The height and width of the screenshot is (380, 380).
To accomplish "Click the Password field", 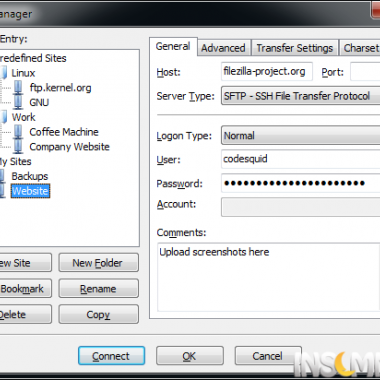I will tap(300, 183).
